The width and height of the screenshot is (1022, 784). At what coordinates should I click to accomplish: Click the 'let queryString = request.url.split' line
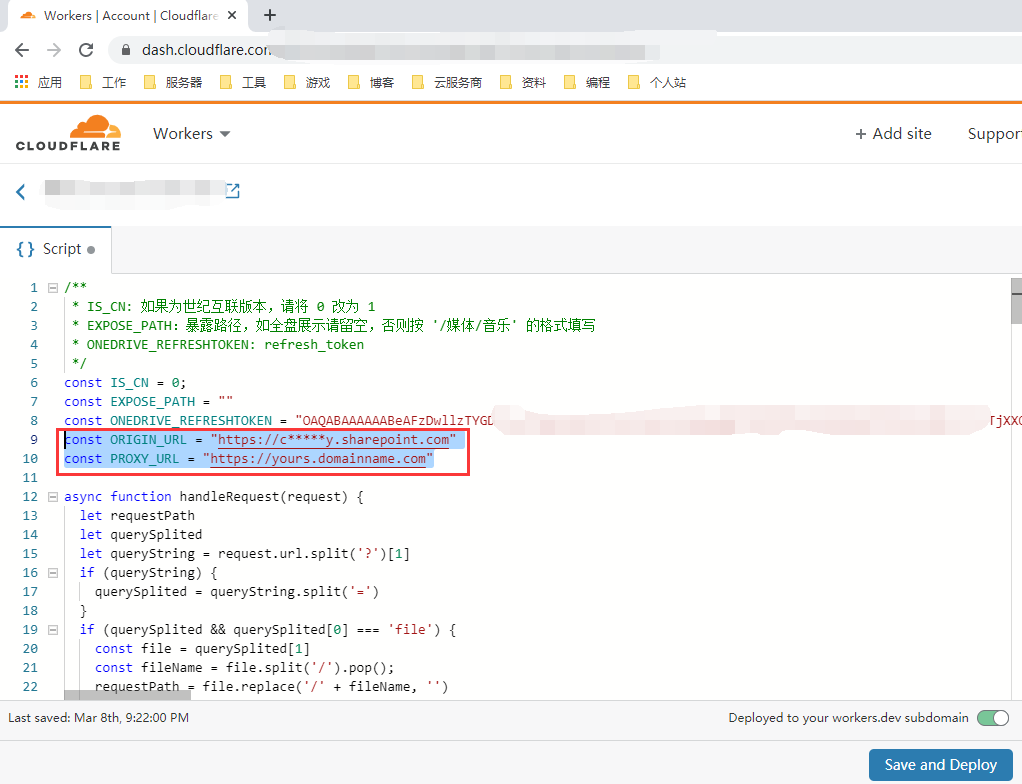point(244,553)
